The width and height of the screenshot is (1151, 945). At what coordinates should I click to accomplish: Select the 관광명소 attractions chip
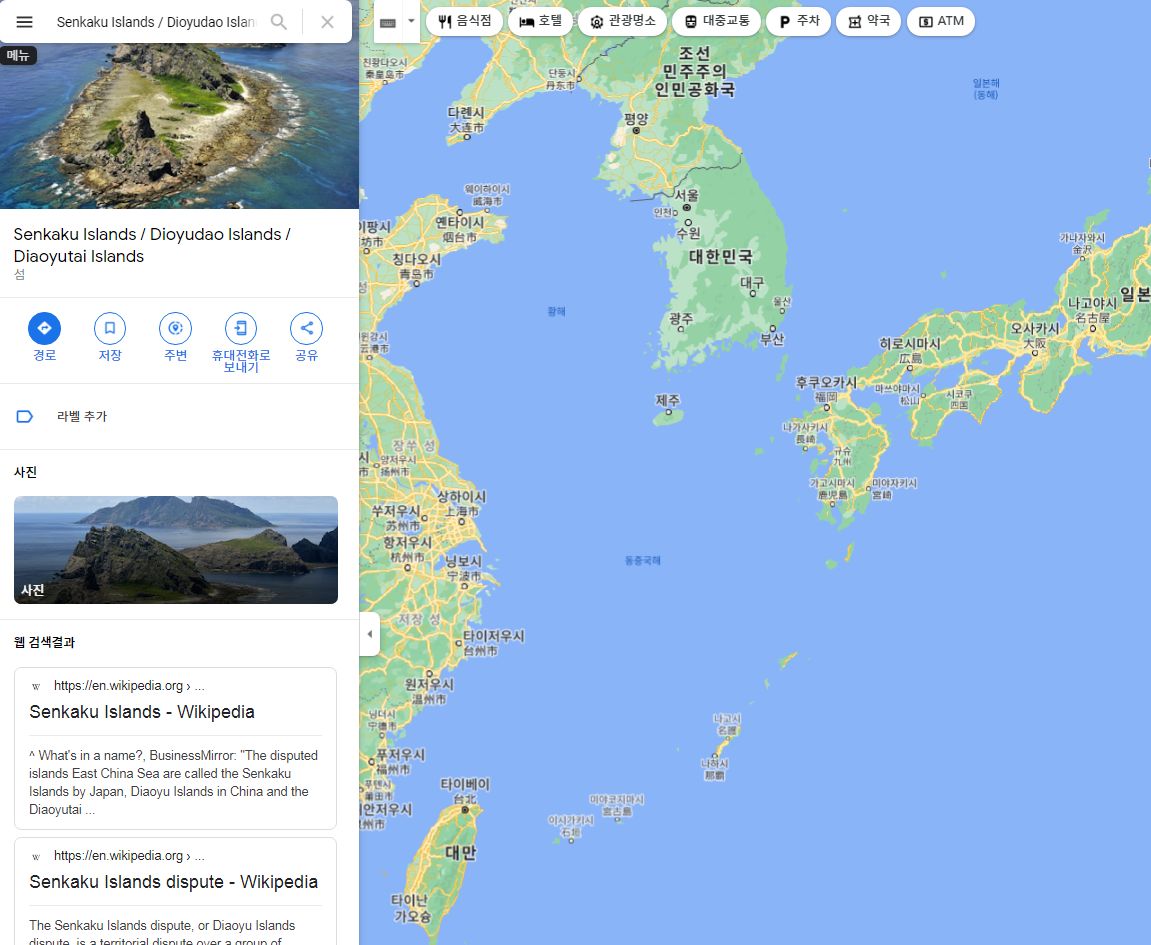(x=622, y=21)
